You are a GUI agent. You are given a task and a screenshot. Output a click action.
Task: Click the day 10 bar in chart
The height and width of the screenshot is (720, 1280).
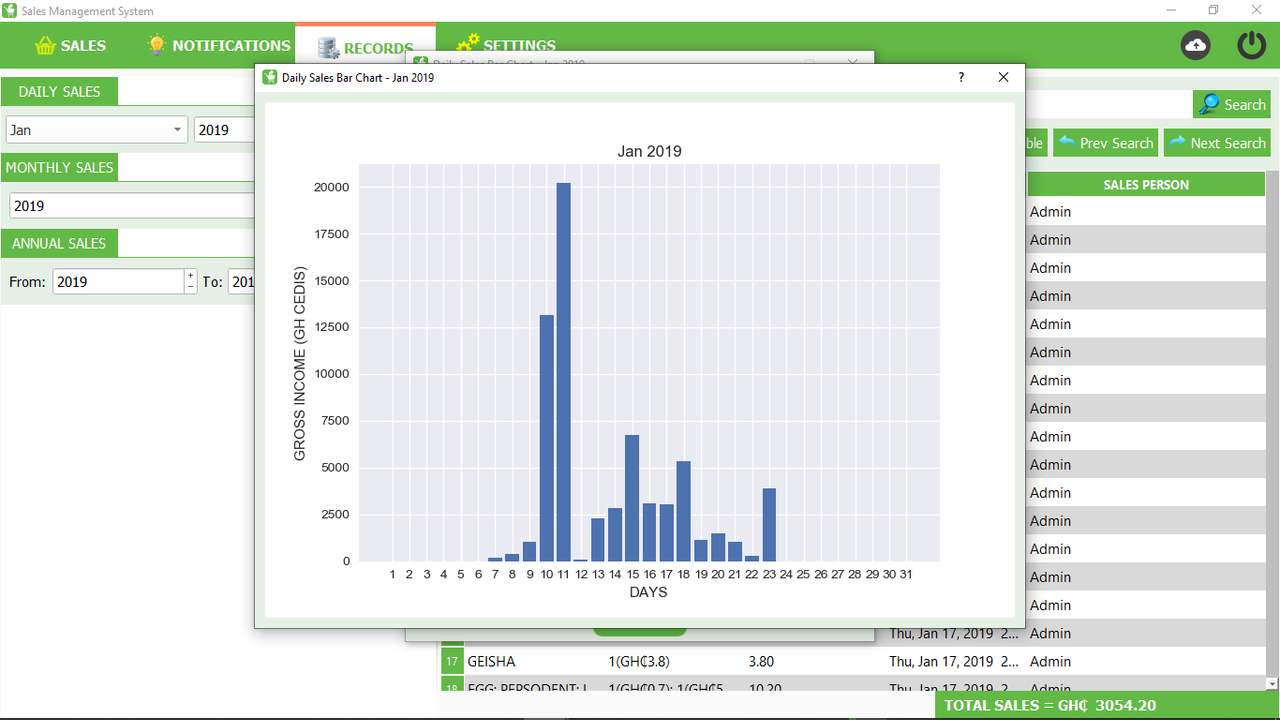(547, 438)
